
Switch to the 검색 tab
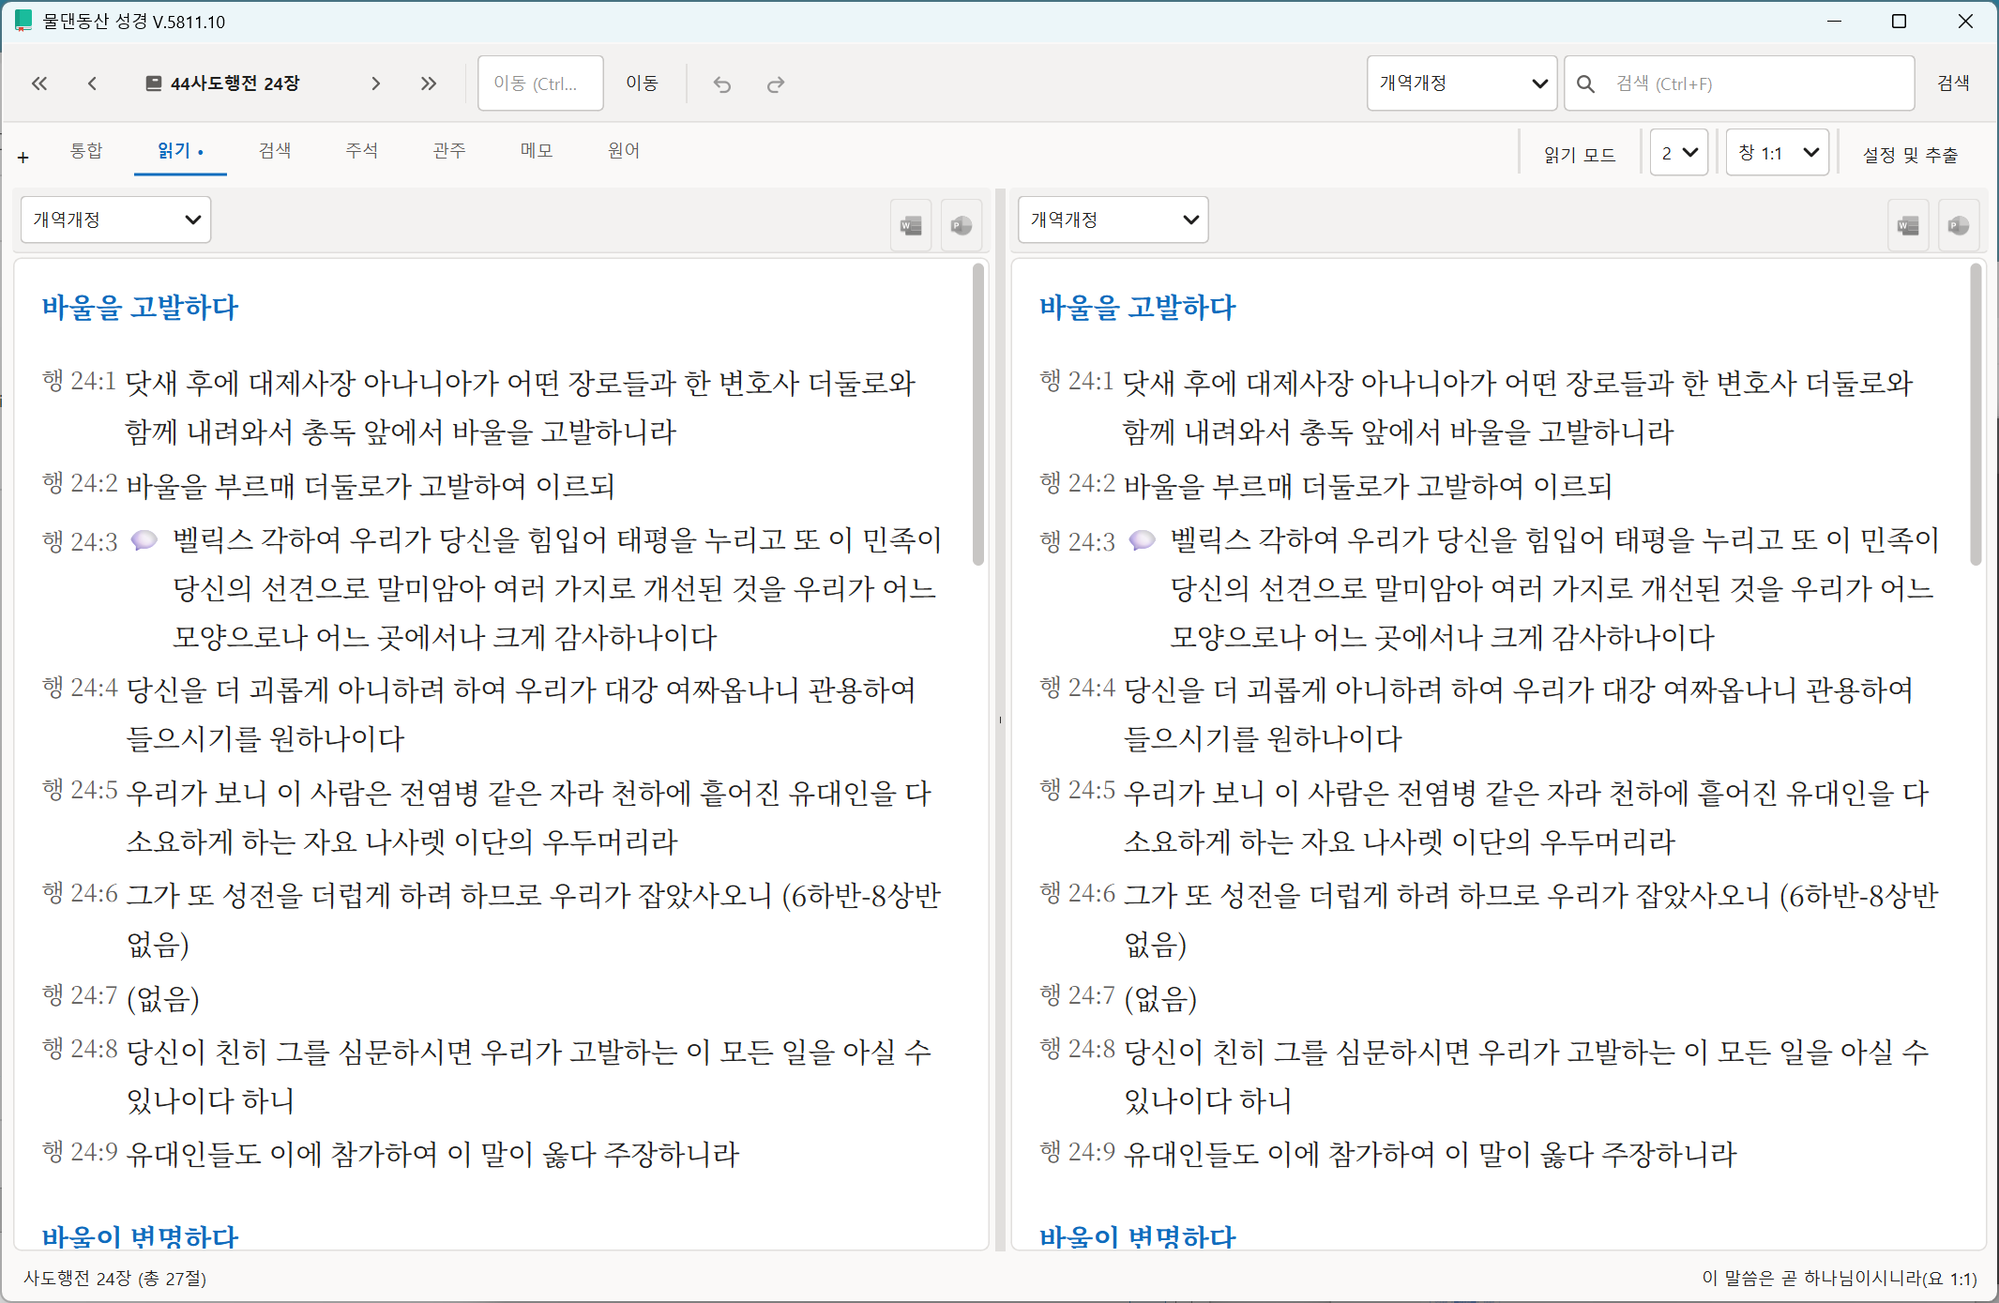click(274, 151)
